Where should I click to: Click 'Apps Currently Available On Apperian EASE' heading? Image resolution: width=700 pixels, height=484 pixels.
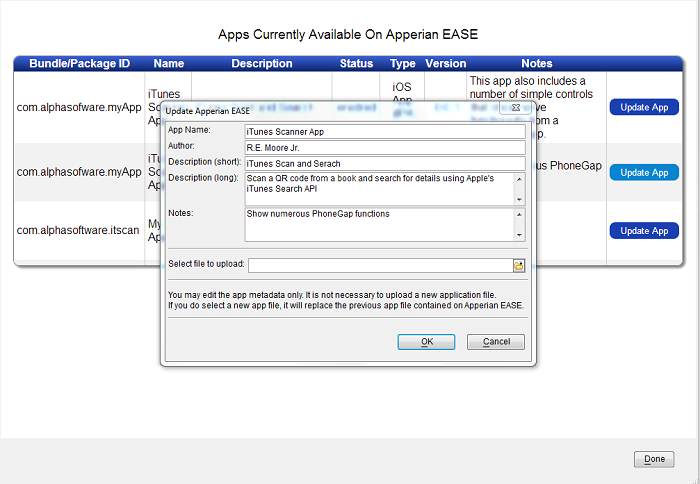(x=348, y=34)
